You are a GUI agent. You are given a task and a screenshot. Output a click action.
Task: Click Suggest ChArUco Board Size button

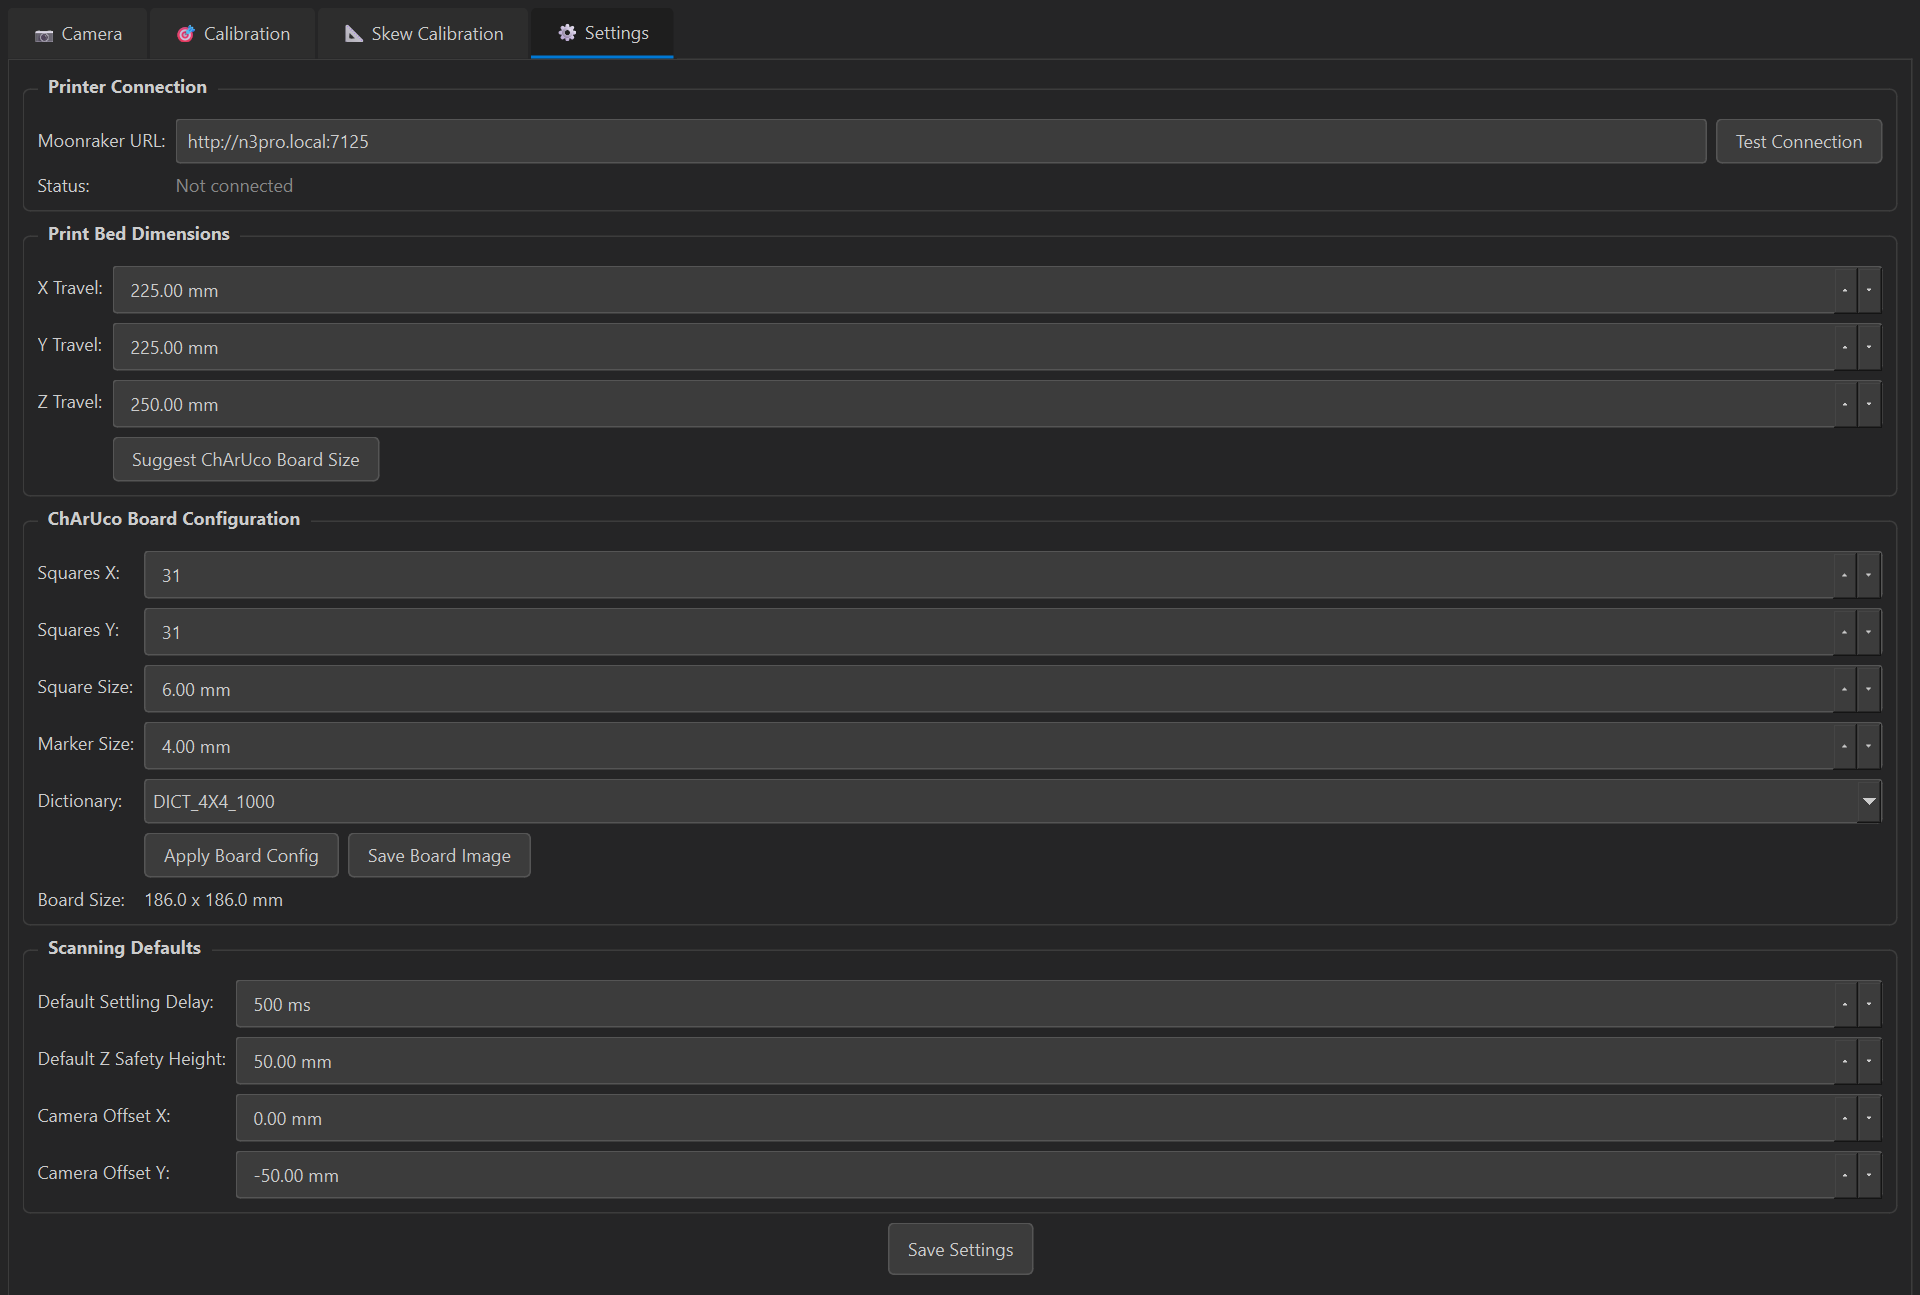pyautogui.click(x=246, y=460)
